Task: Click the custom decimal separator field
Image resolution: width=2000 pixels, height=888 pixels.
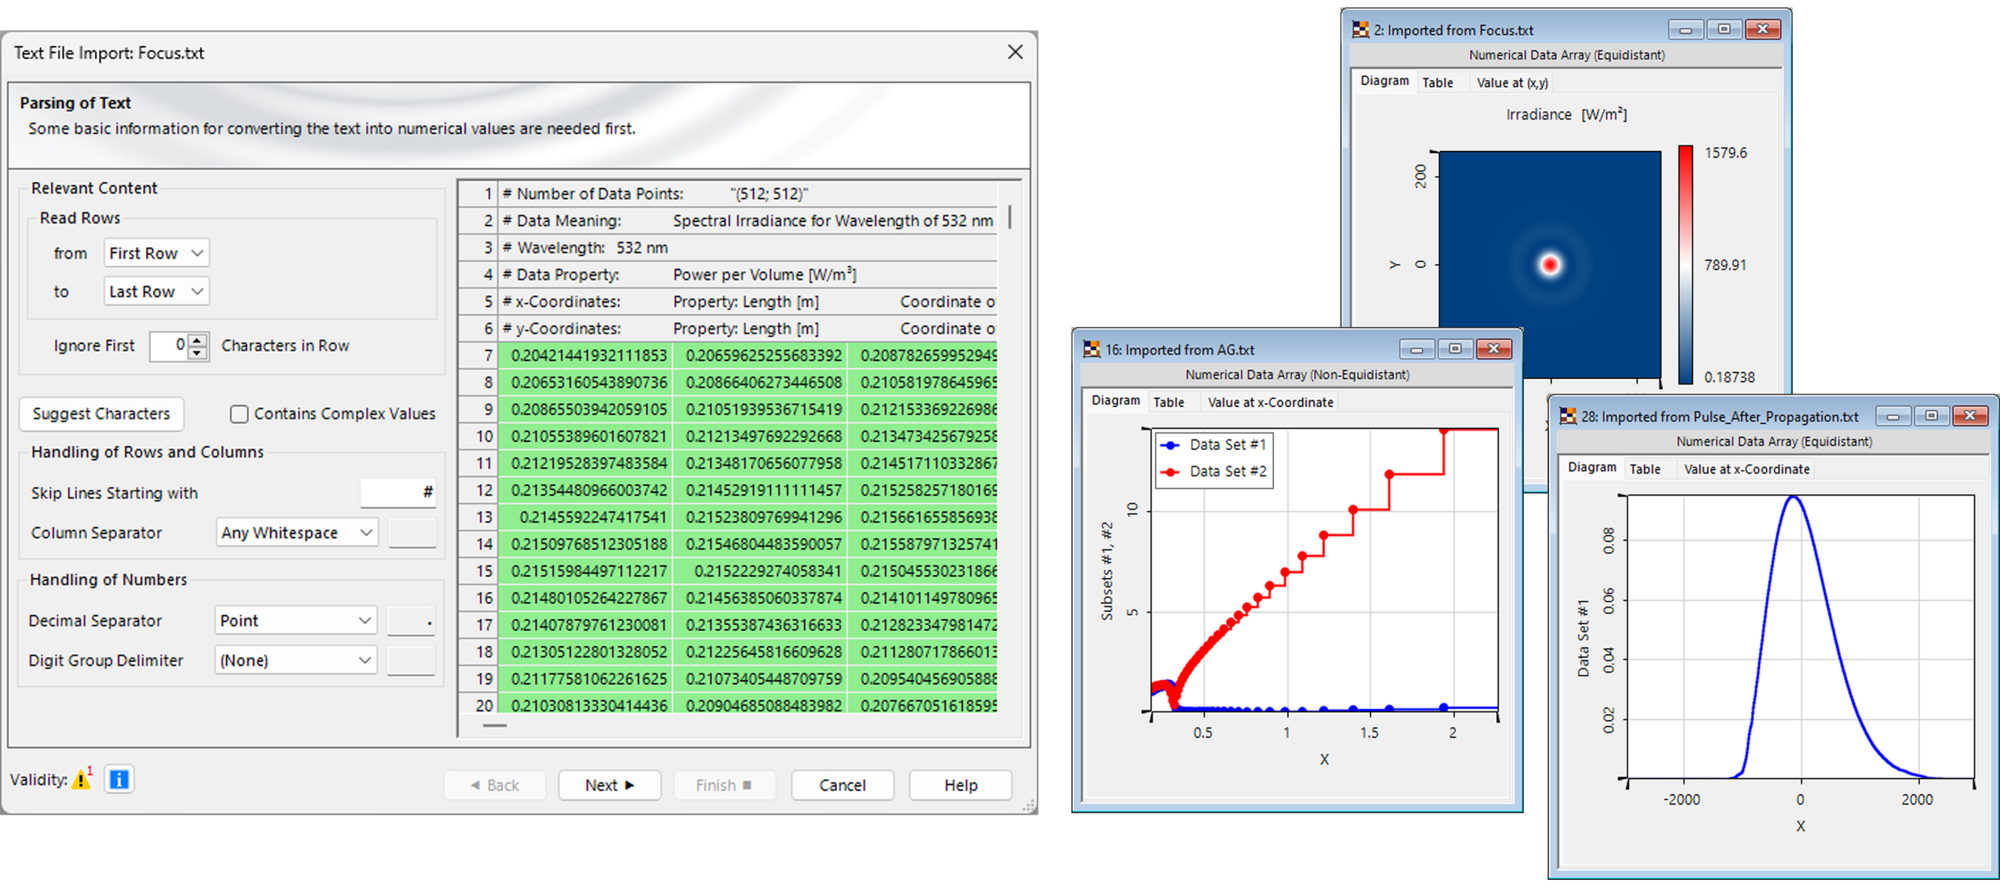Action: (412, 620)
